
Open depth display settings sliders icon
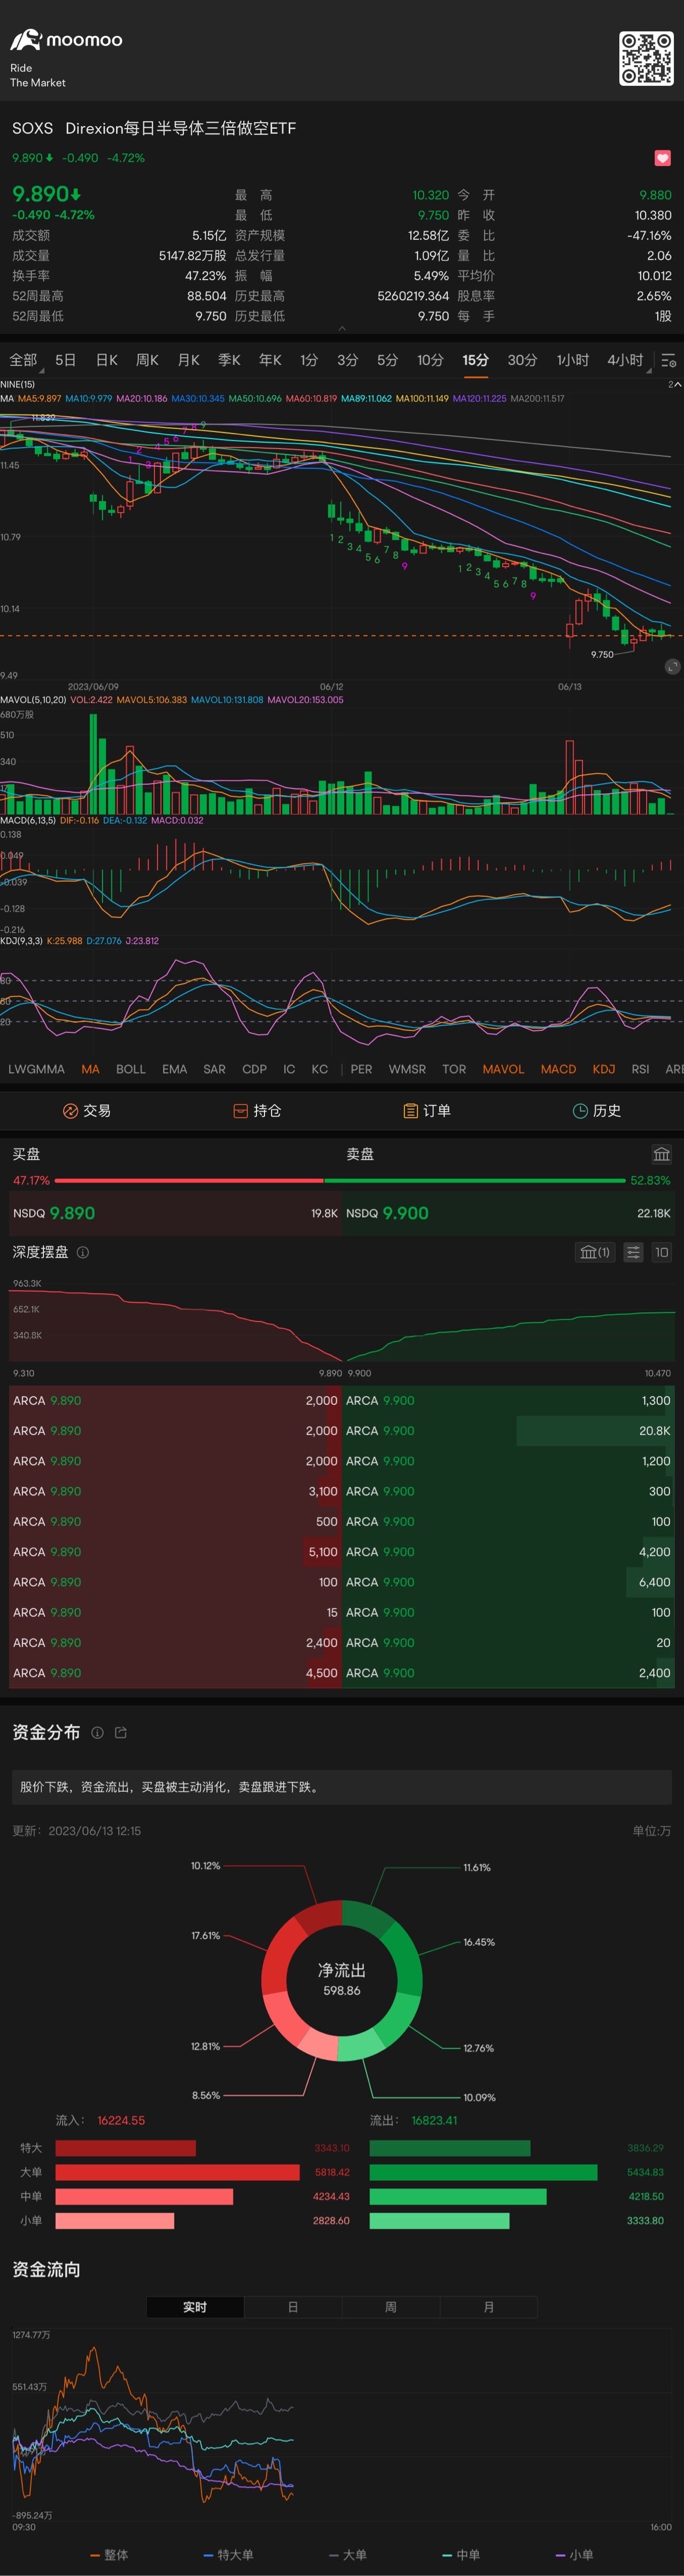(x=633, y=1252)
